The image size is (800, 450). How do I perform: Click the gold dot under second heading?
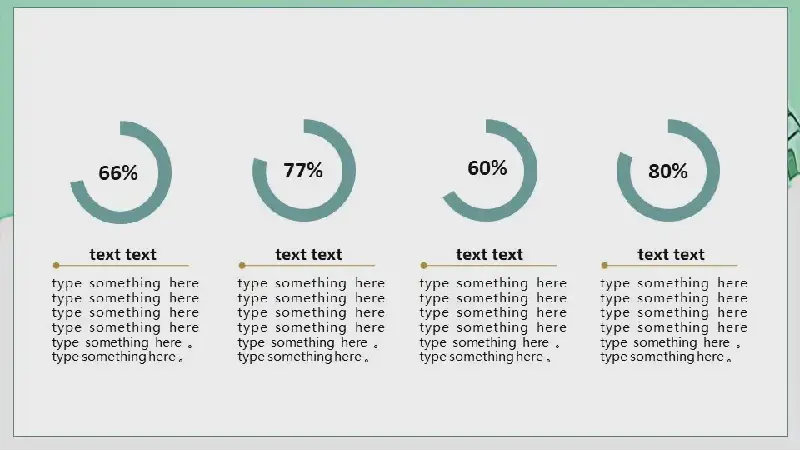pos(242,265)
